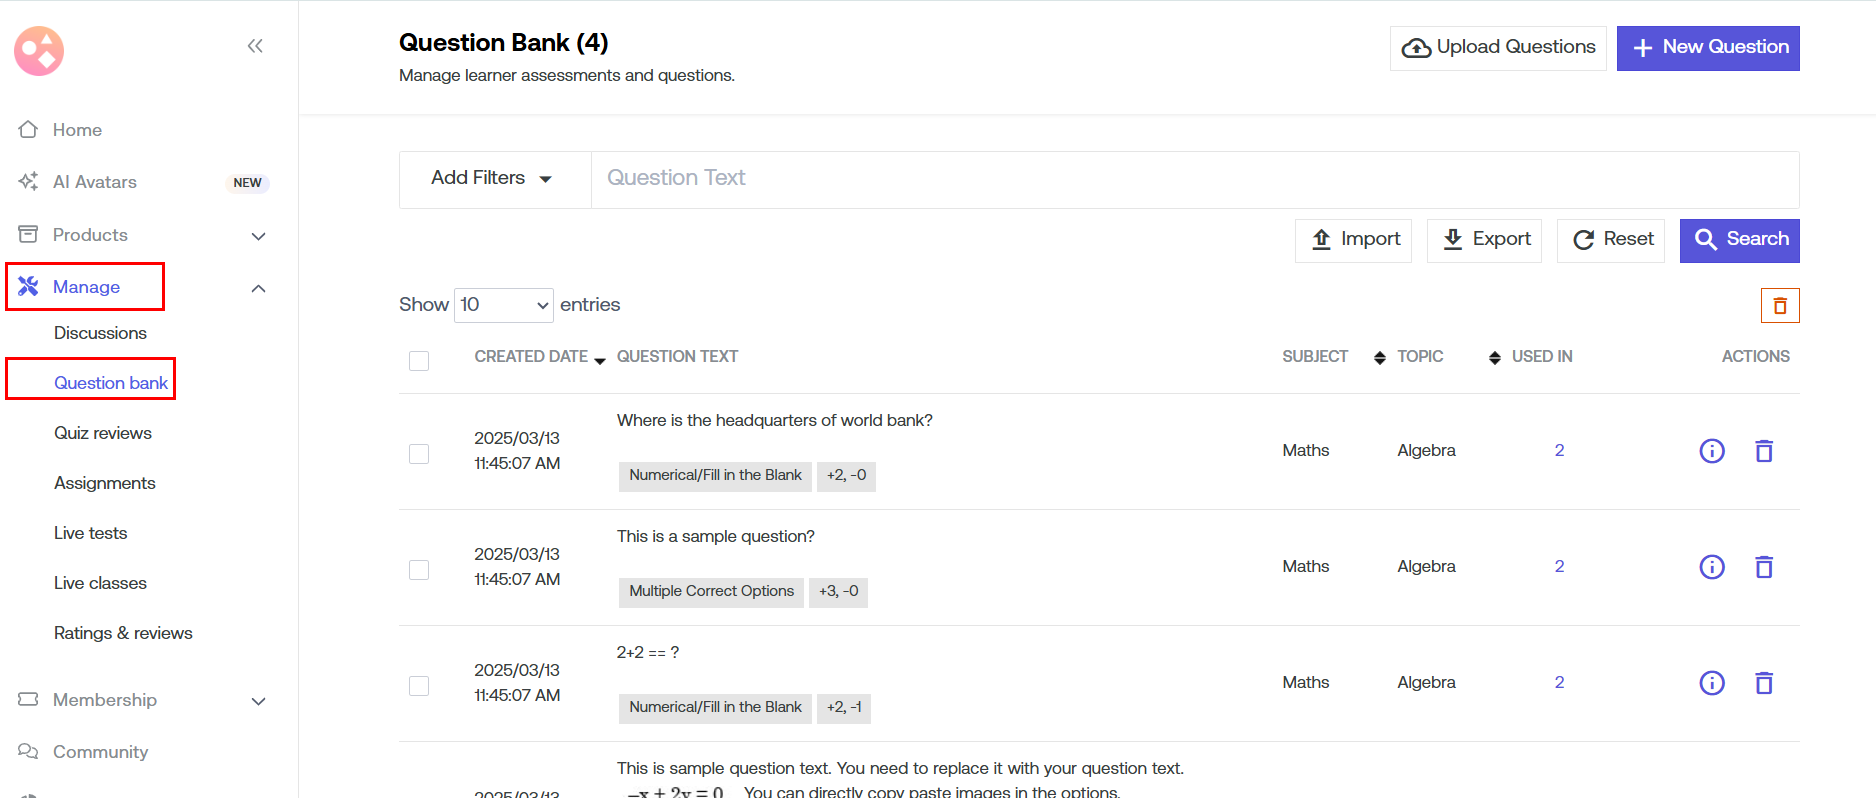Screen dimensions: 1876x798
Task: Collapse the sidebar with double-chevron icon
Action: tap(255, 46)
